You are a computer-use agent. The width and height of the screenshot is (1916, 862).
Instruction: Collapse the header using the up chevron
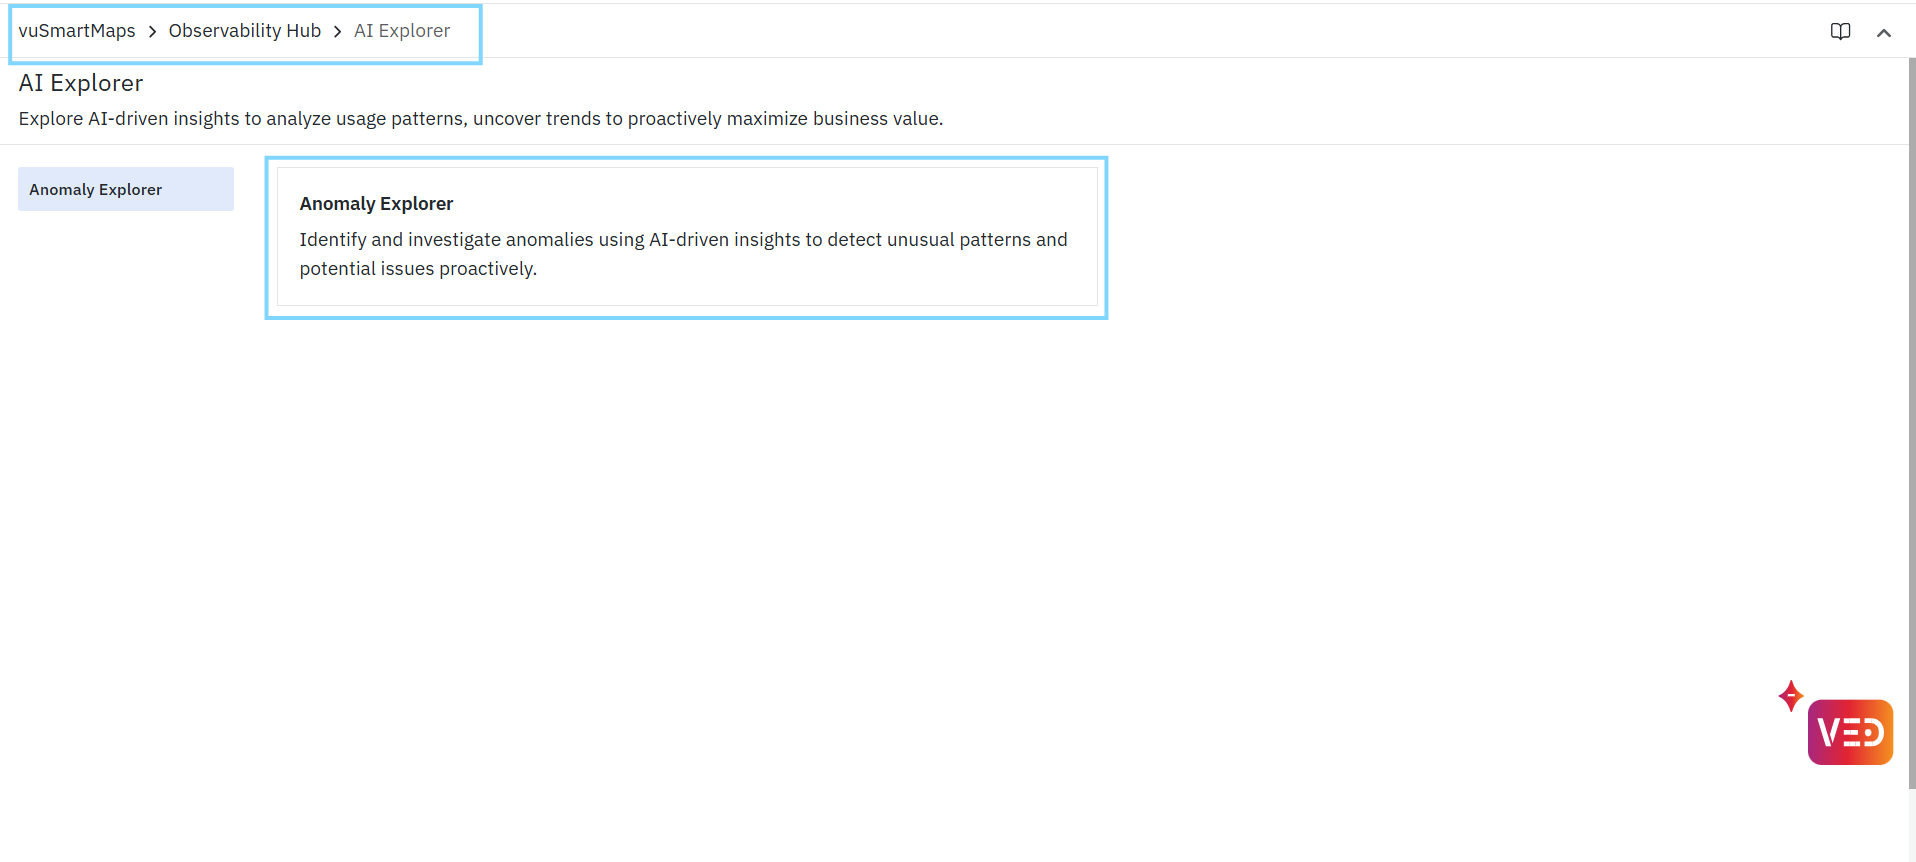[1884, 32]
